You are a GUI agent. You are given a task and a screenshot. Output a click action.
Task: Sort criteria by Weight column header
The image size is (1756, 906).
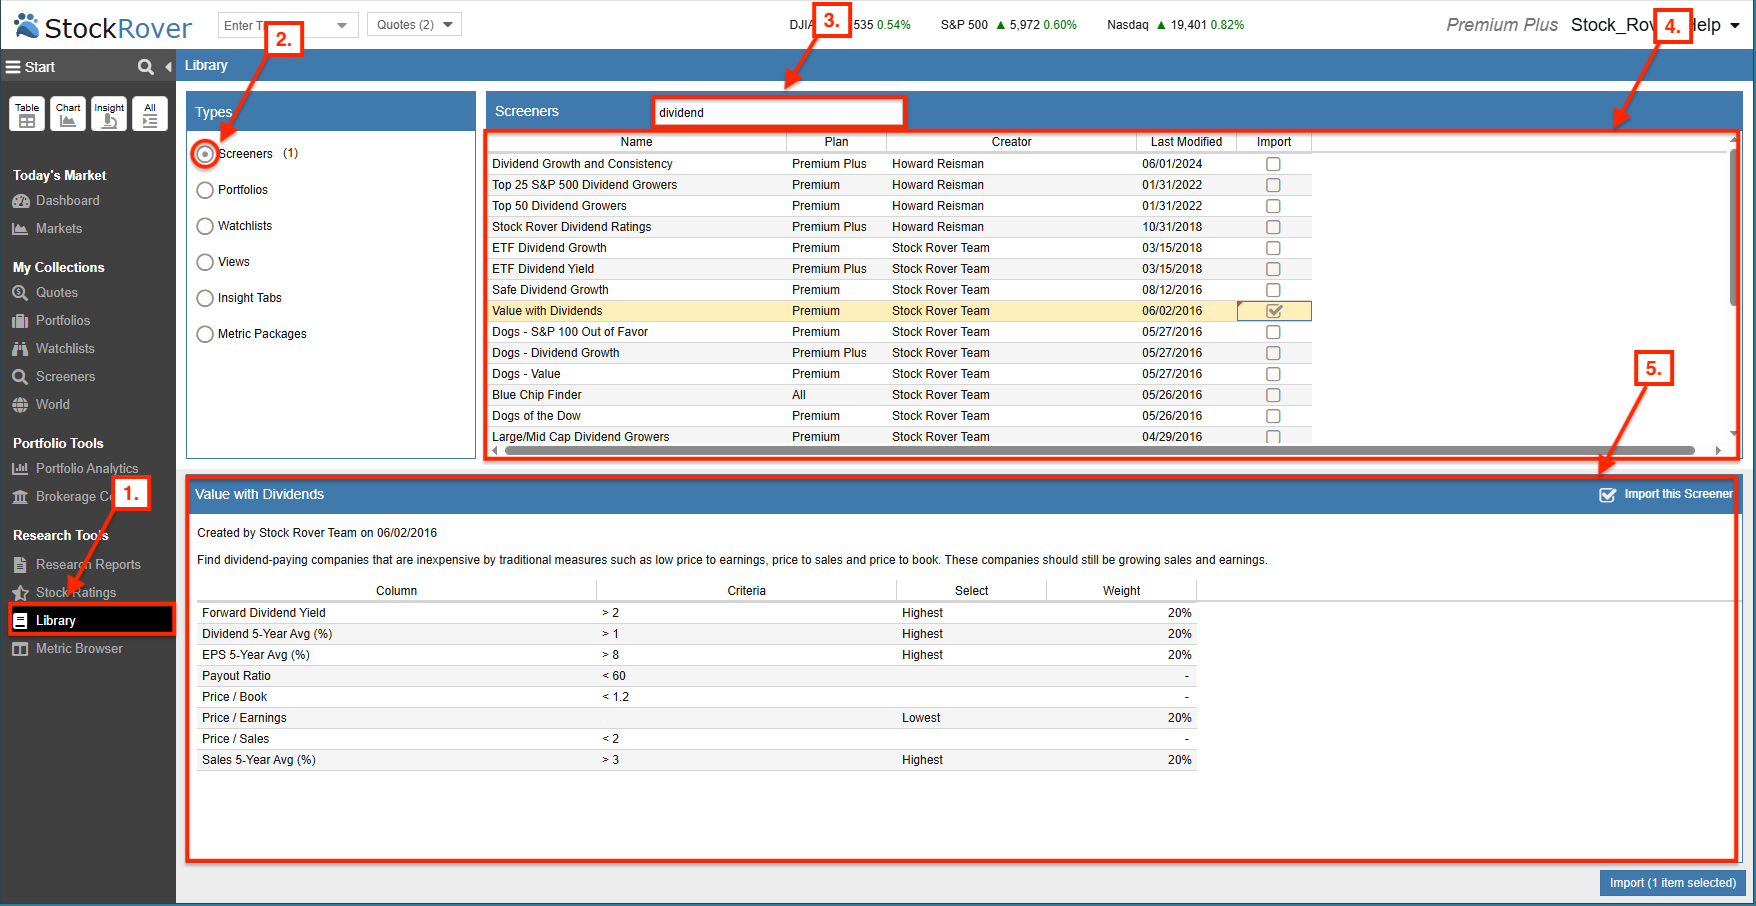click(x=1121, y=591)
